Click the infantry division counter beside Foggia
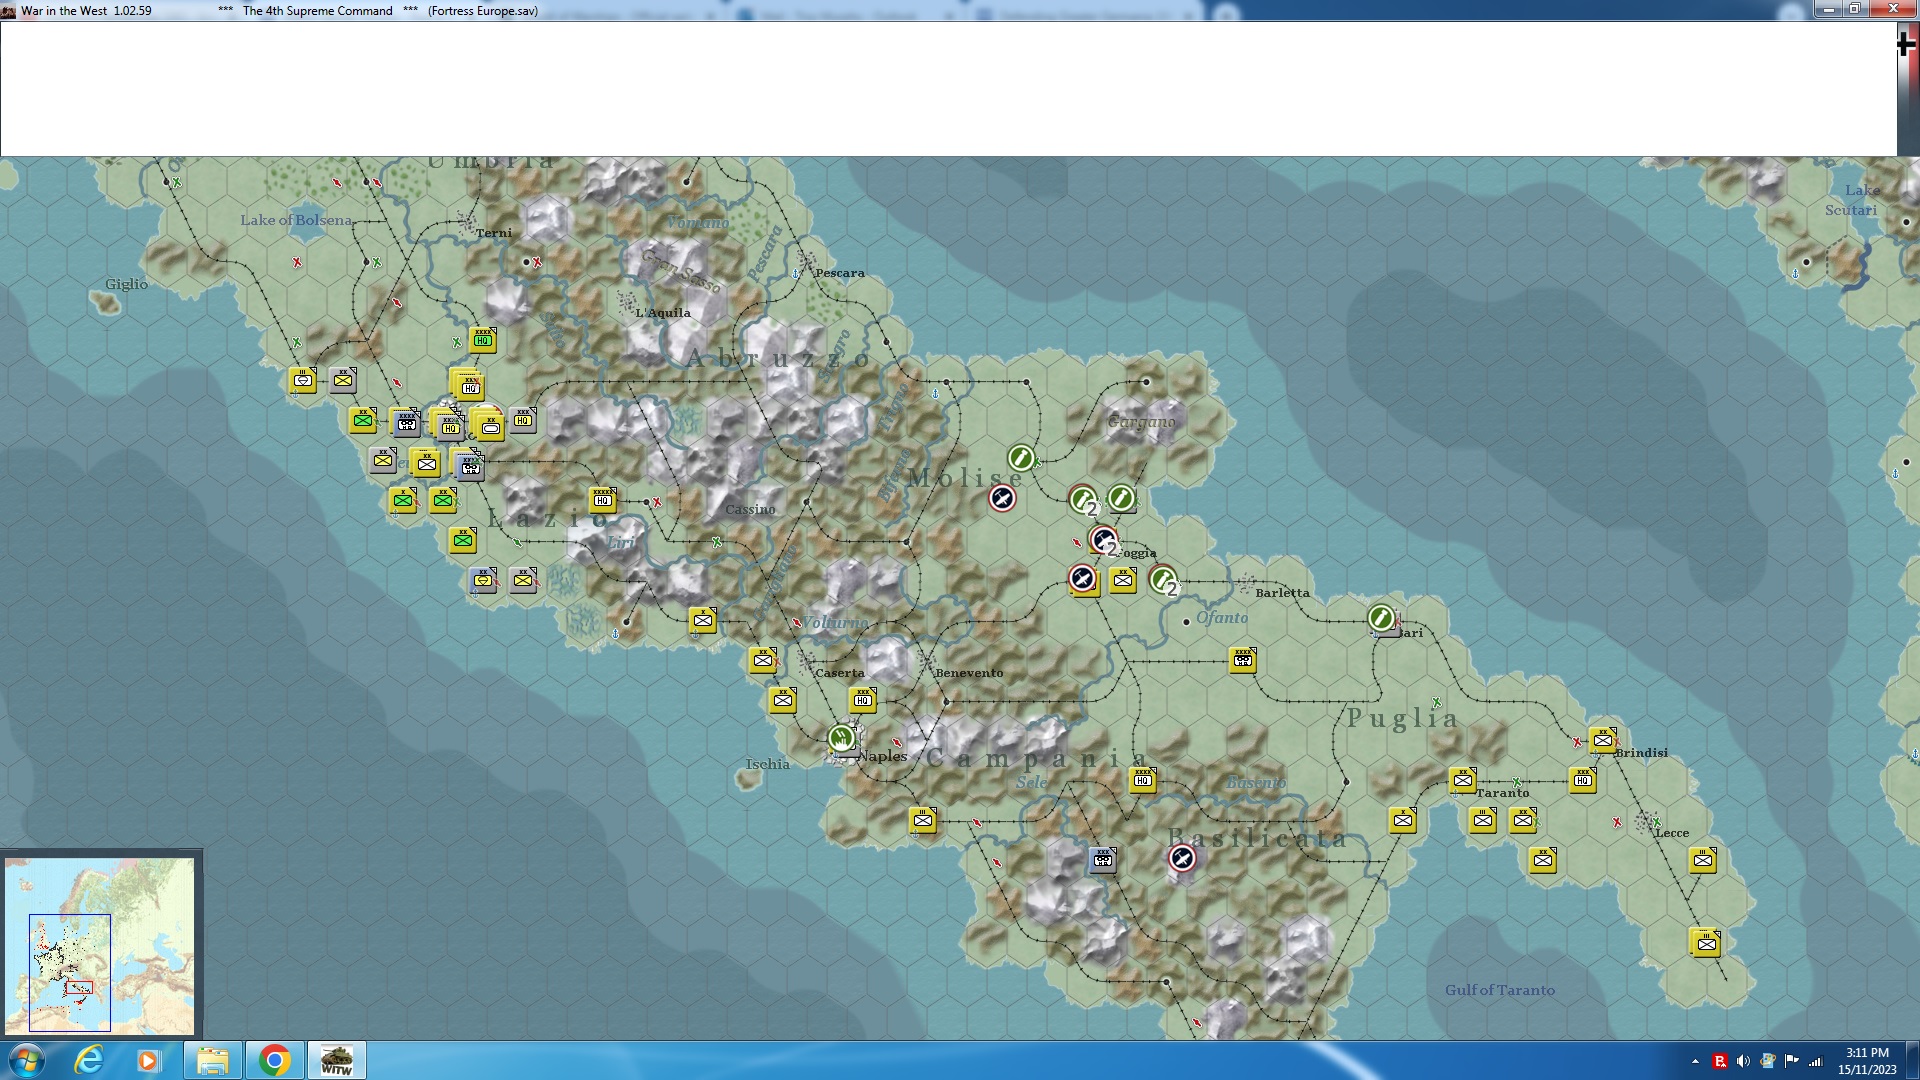The image size is (1920, 1080). [1123, 580]
